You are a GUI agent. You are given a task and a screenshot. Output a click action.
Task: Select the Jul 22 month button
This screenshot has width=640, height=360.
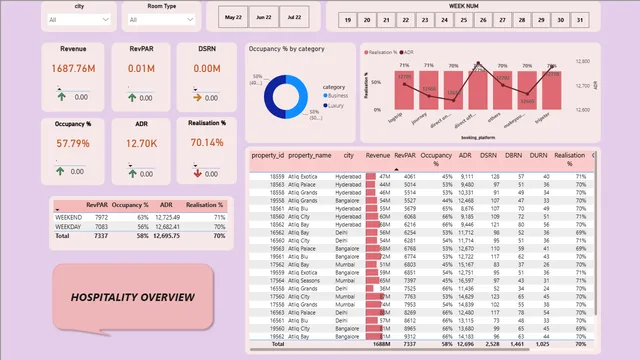click(294, 17)
